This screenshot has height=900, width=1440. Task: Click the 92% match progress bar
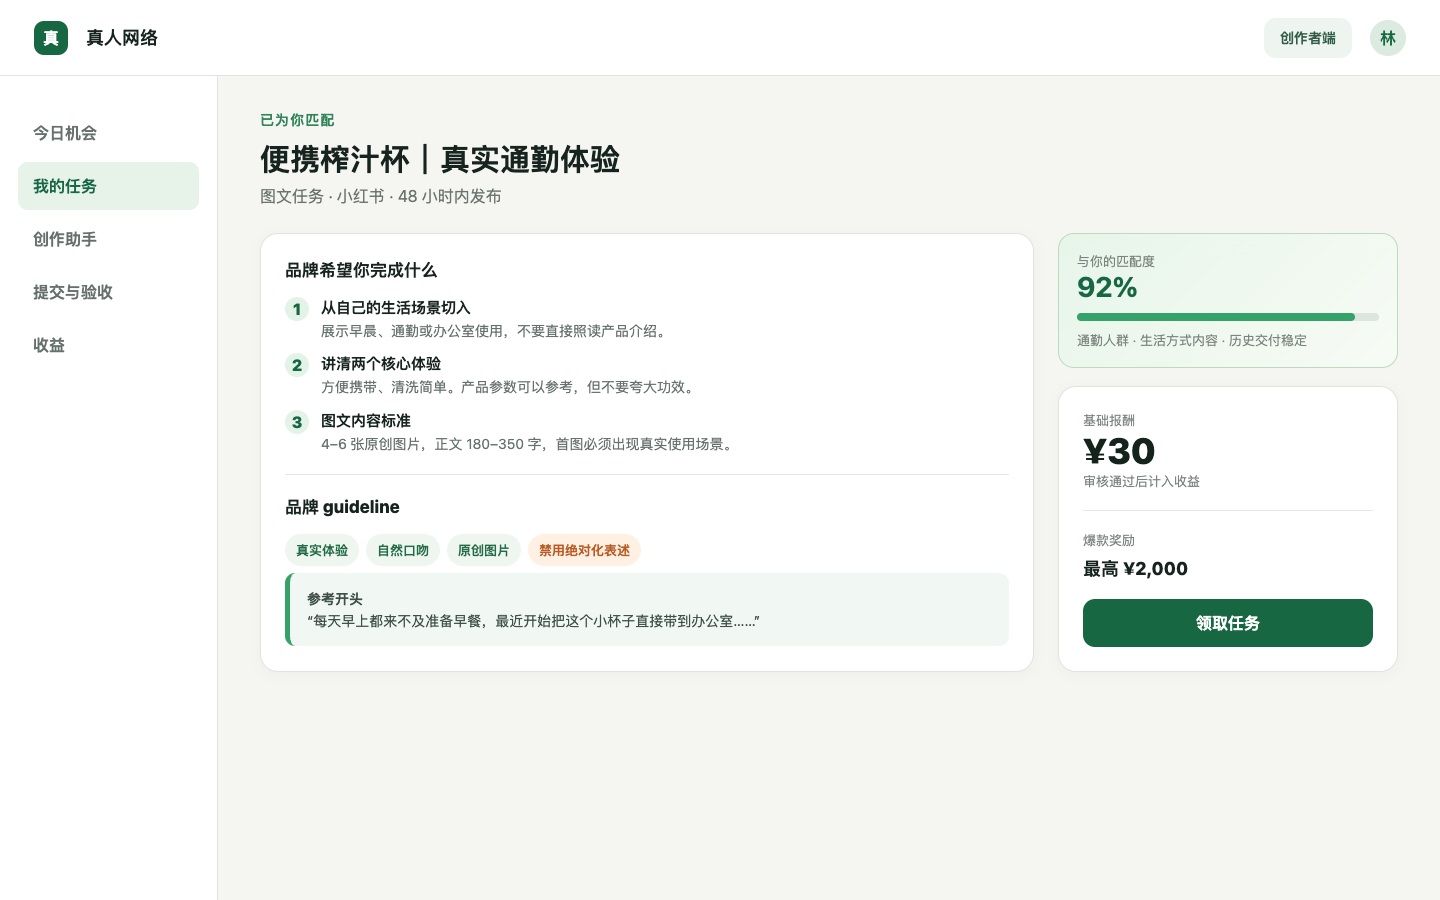coord(1228,317)
